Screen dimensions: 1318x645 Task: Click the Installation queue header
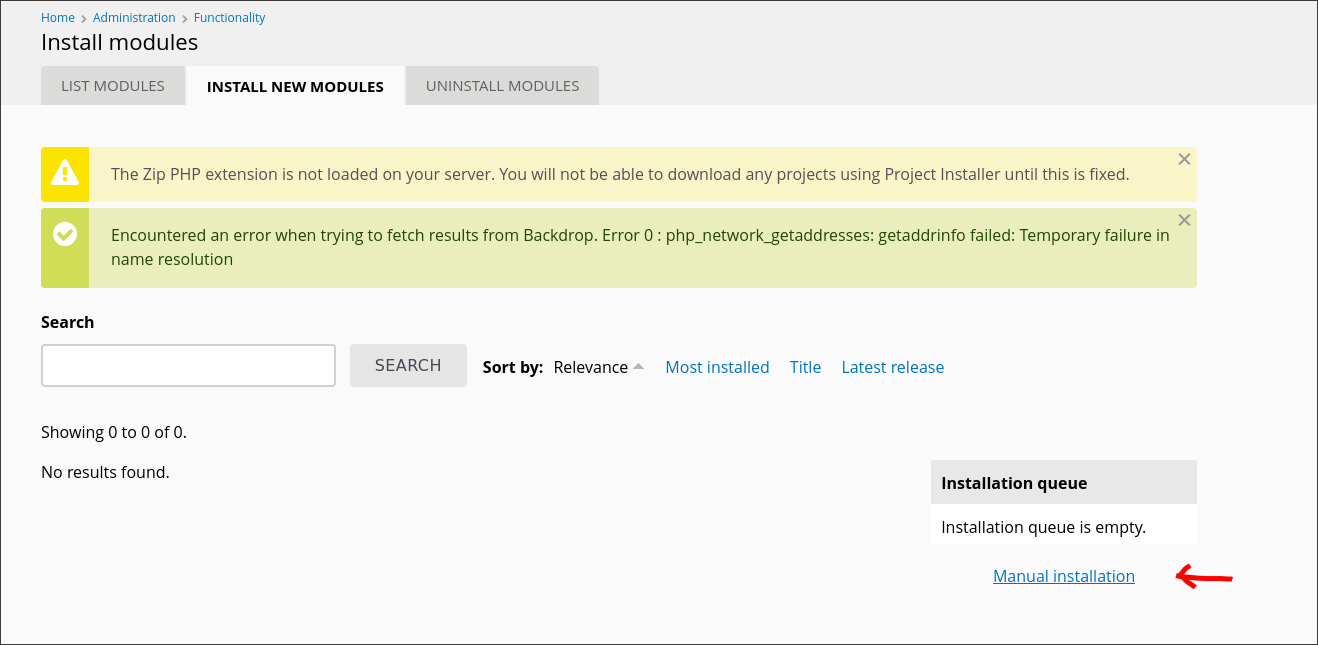(x=1014, y=483)
